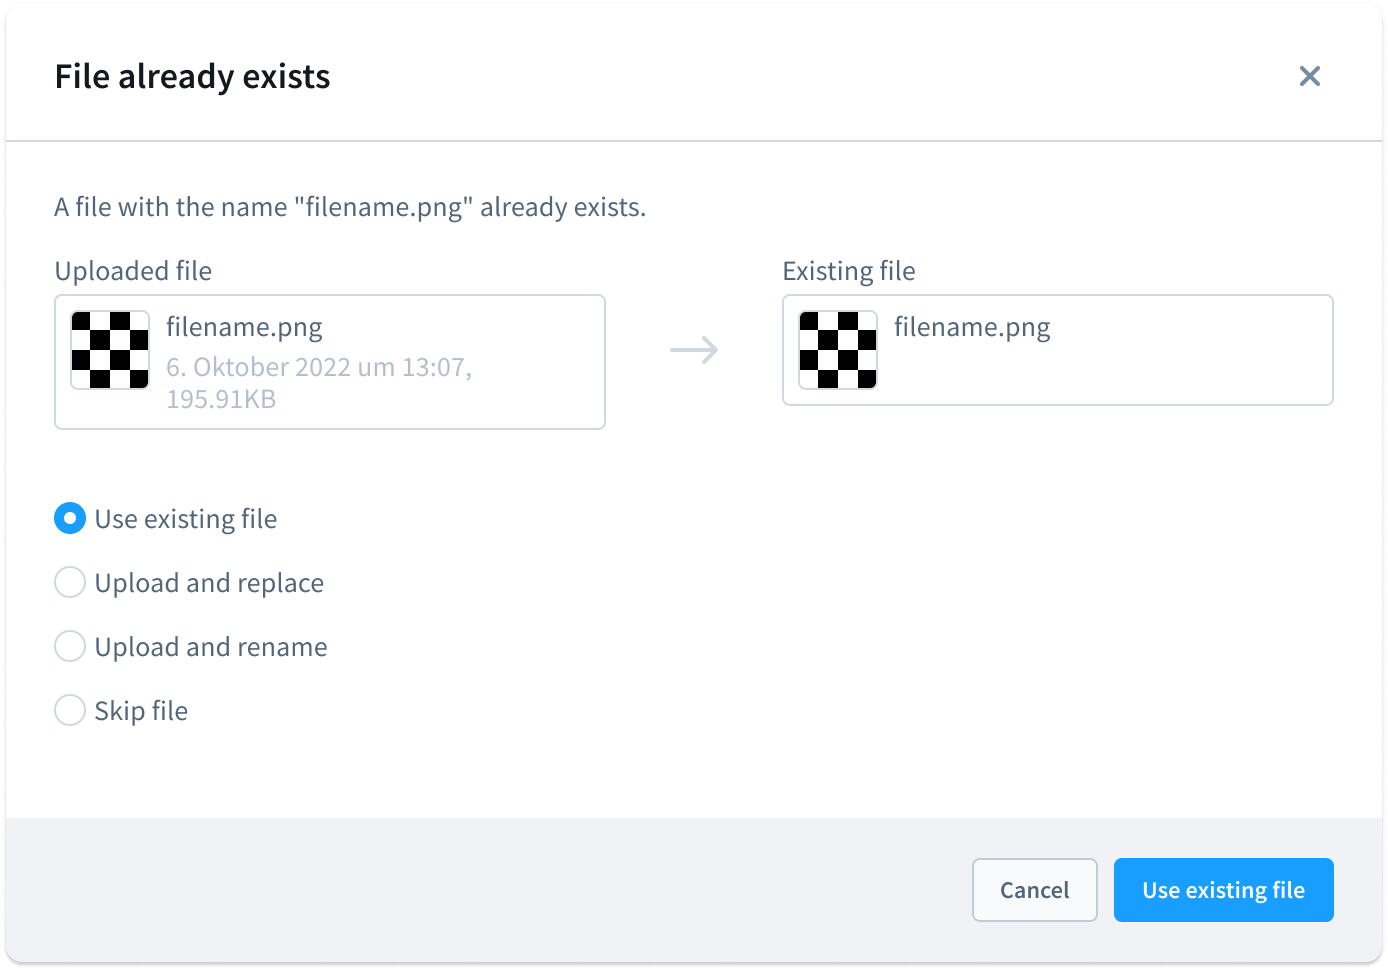Select the Use existing file radio circle
This screenshot has width=1388, height=970.
point(70,518)
